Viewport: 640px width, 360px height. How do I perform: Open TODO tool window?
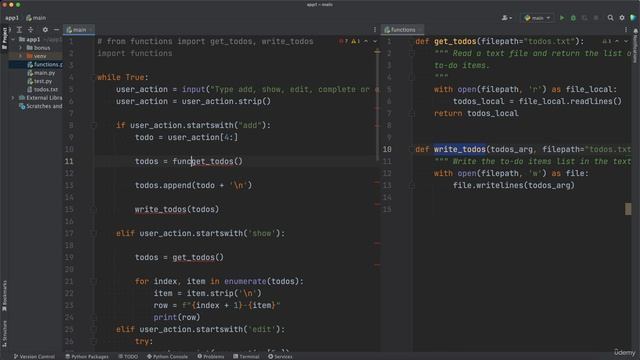(128, 357)
